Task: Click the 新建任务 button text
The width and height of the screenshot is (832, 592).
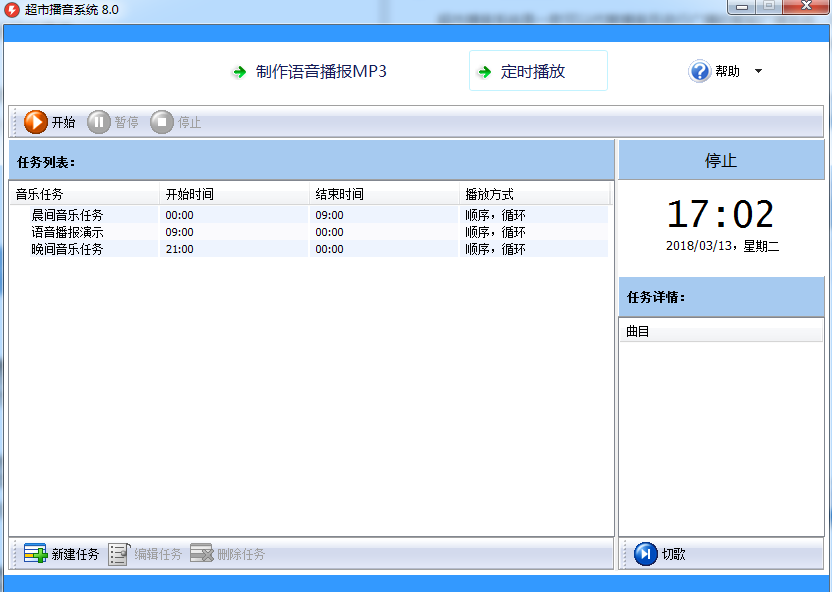Action: pos(75,554)
